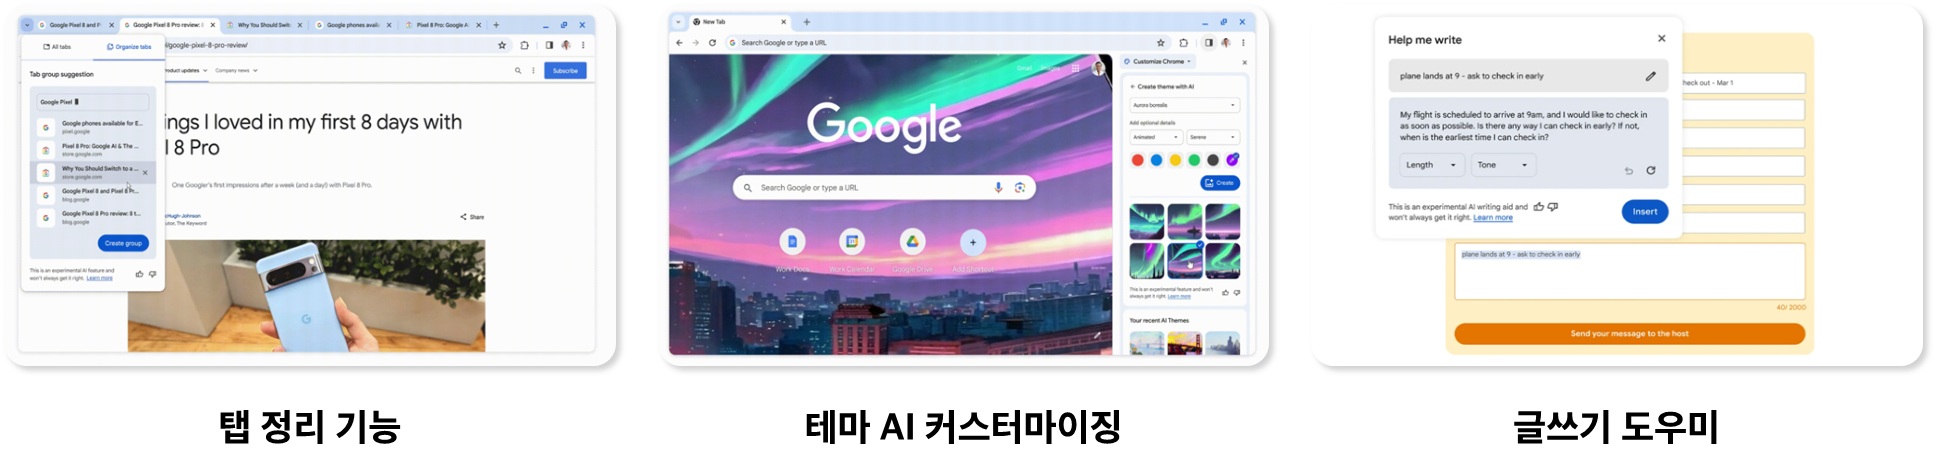Open 'Learn more' link in tab organizer panel
This screenshot has width=1936, height=475.
coord(99,278)
